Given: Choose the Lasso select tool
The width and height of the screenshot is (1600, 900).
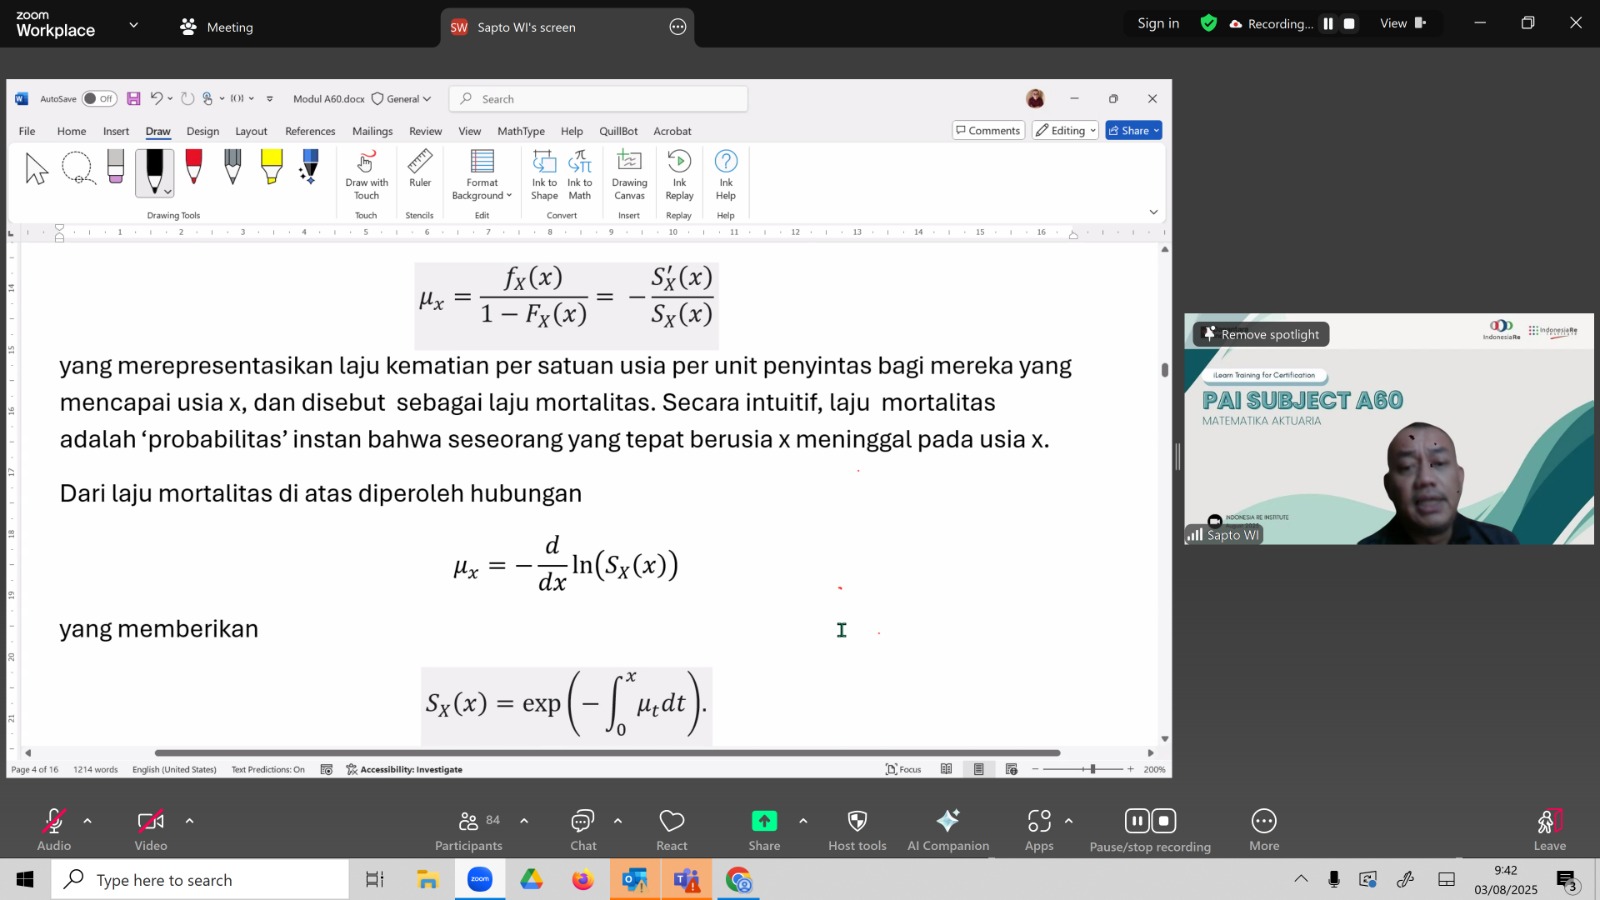Looking at the screenshot, I should pos(77,168).
